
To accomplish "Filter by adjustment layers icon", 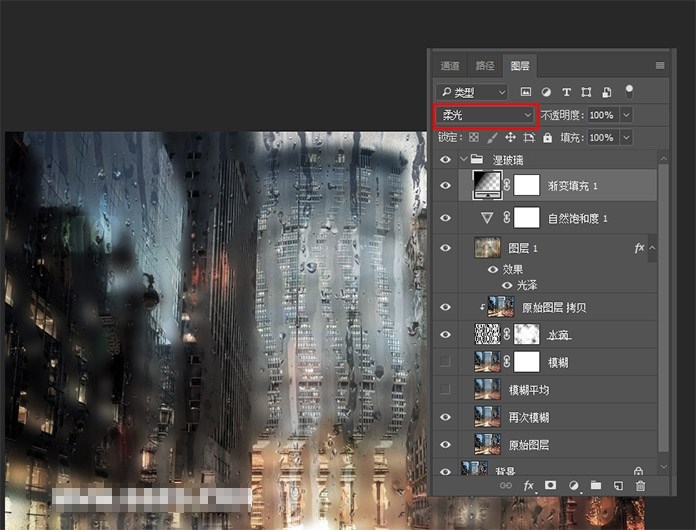I will 546,92.
